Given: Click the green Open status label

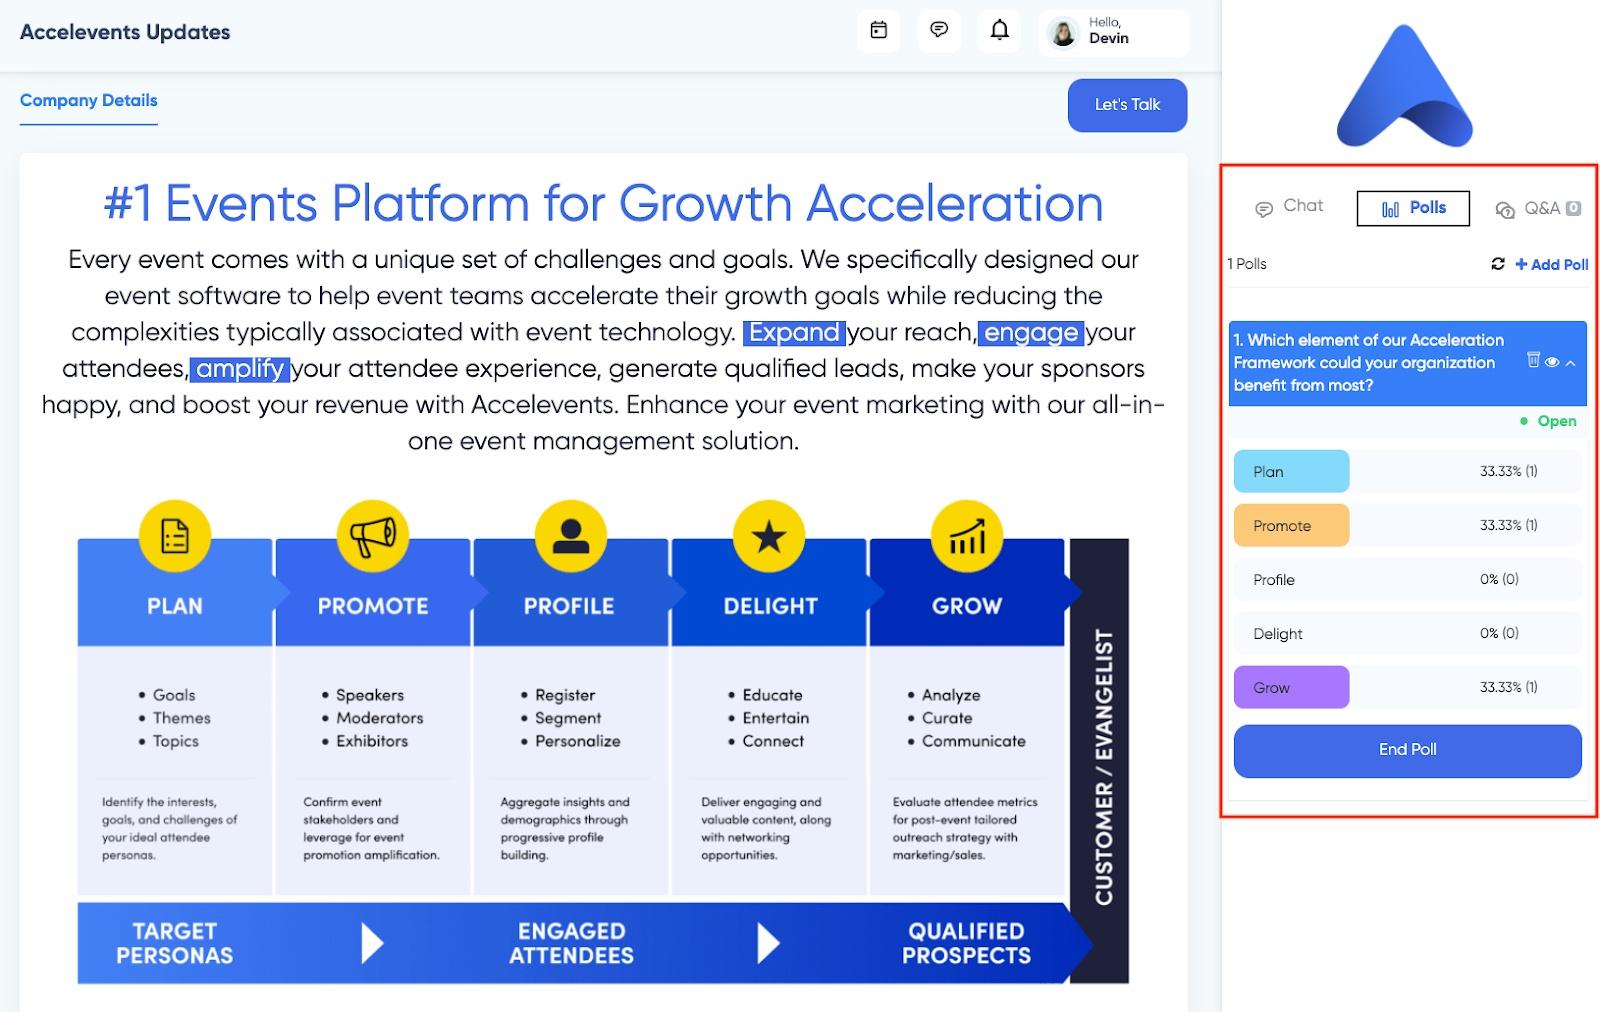Looking at the screenshot, I should click(x=1549, y=421).
